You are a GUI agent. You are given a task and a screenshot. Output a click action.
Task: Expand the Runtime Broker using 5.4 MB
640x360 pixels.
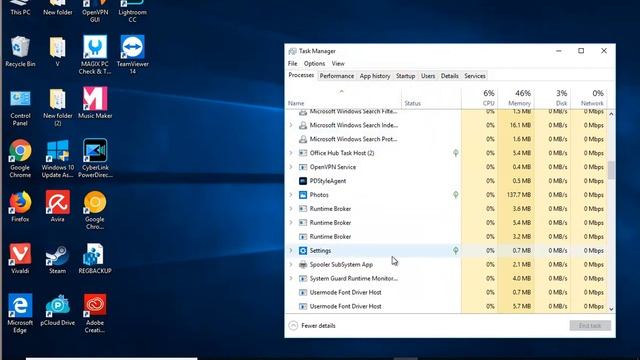click(291, 223)
